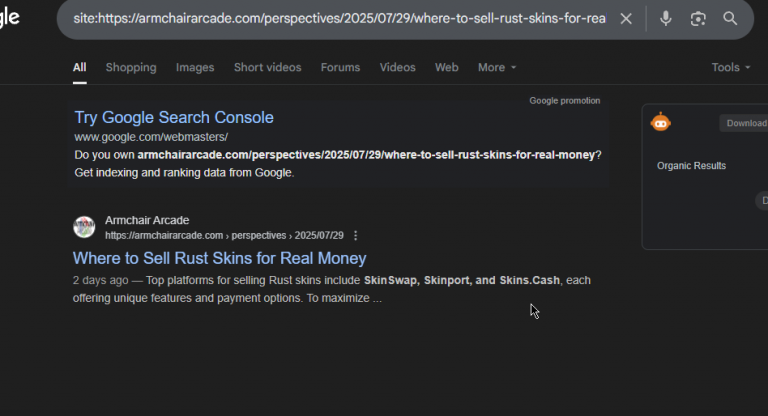Open Try Google Search Console link

click(174, 118)
